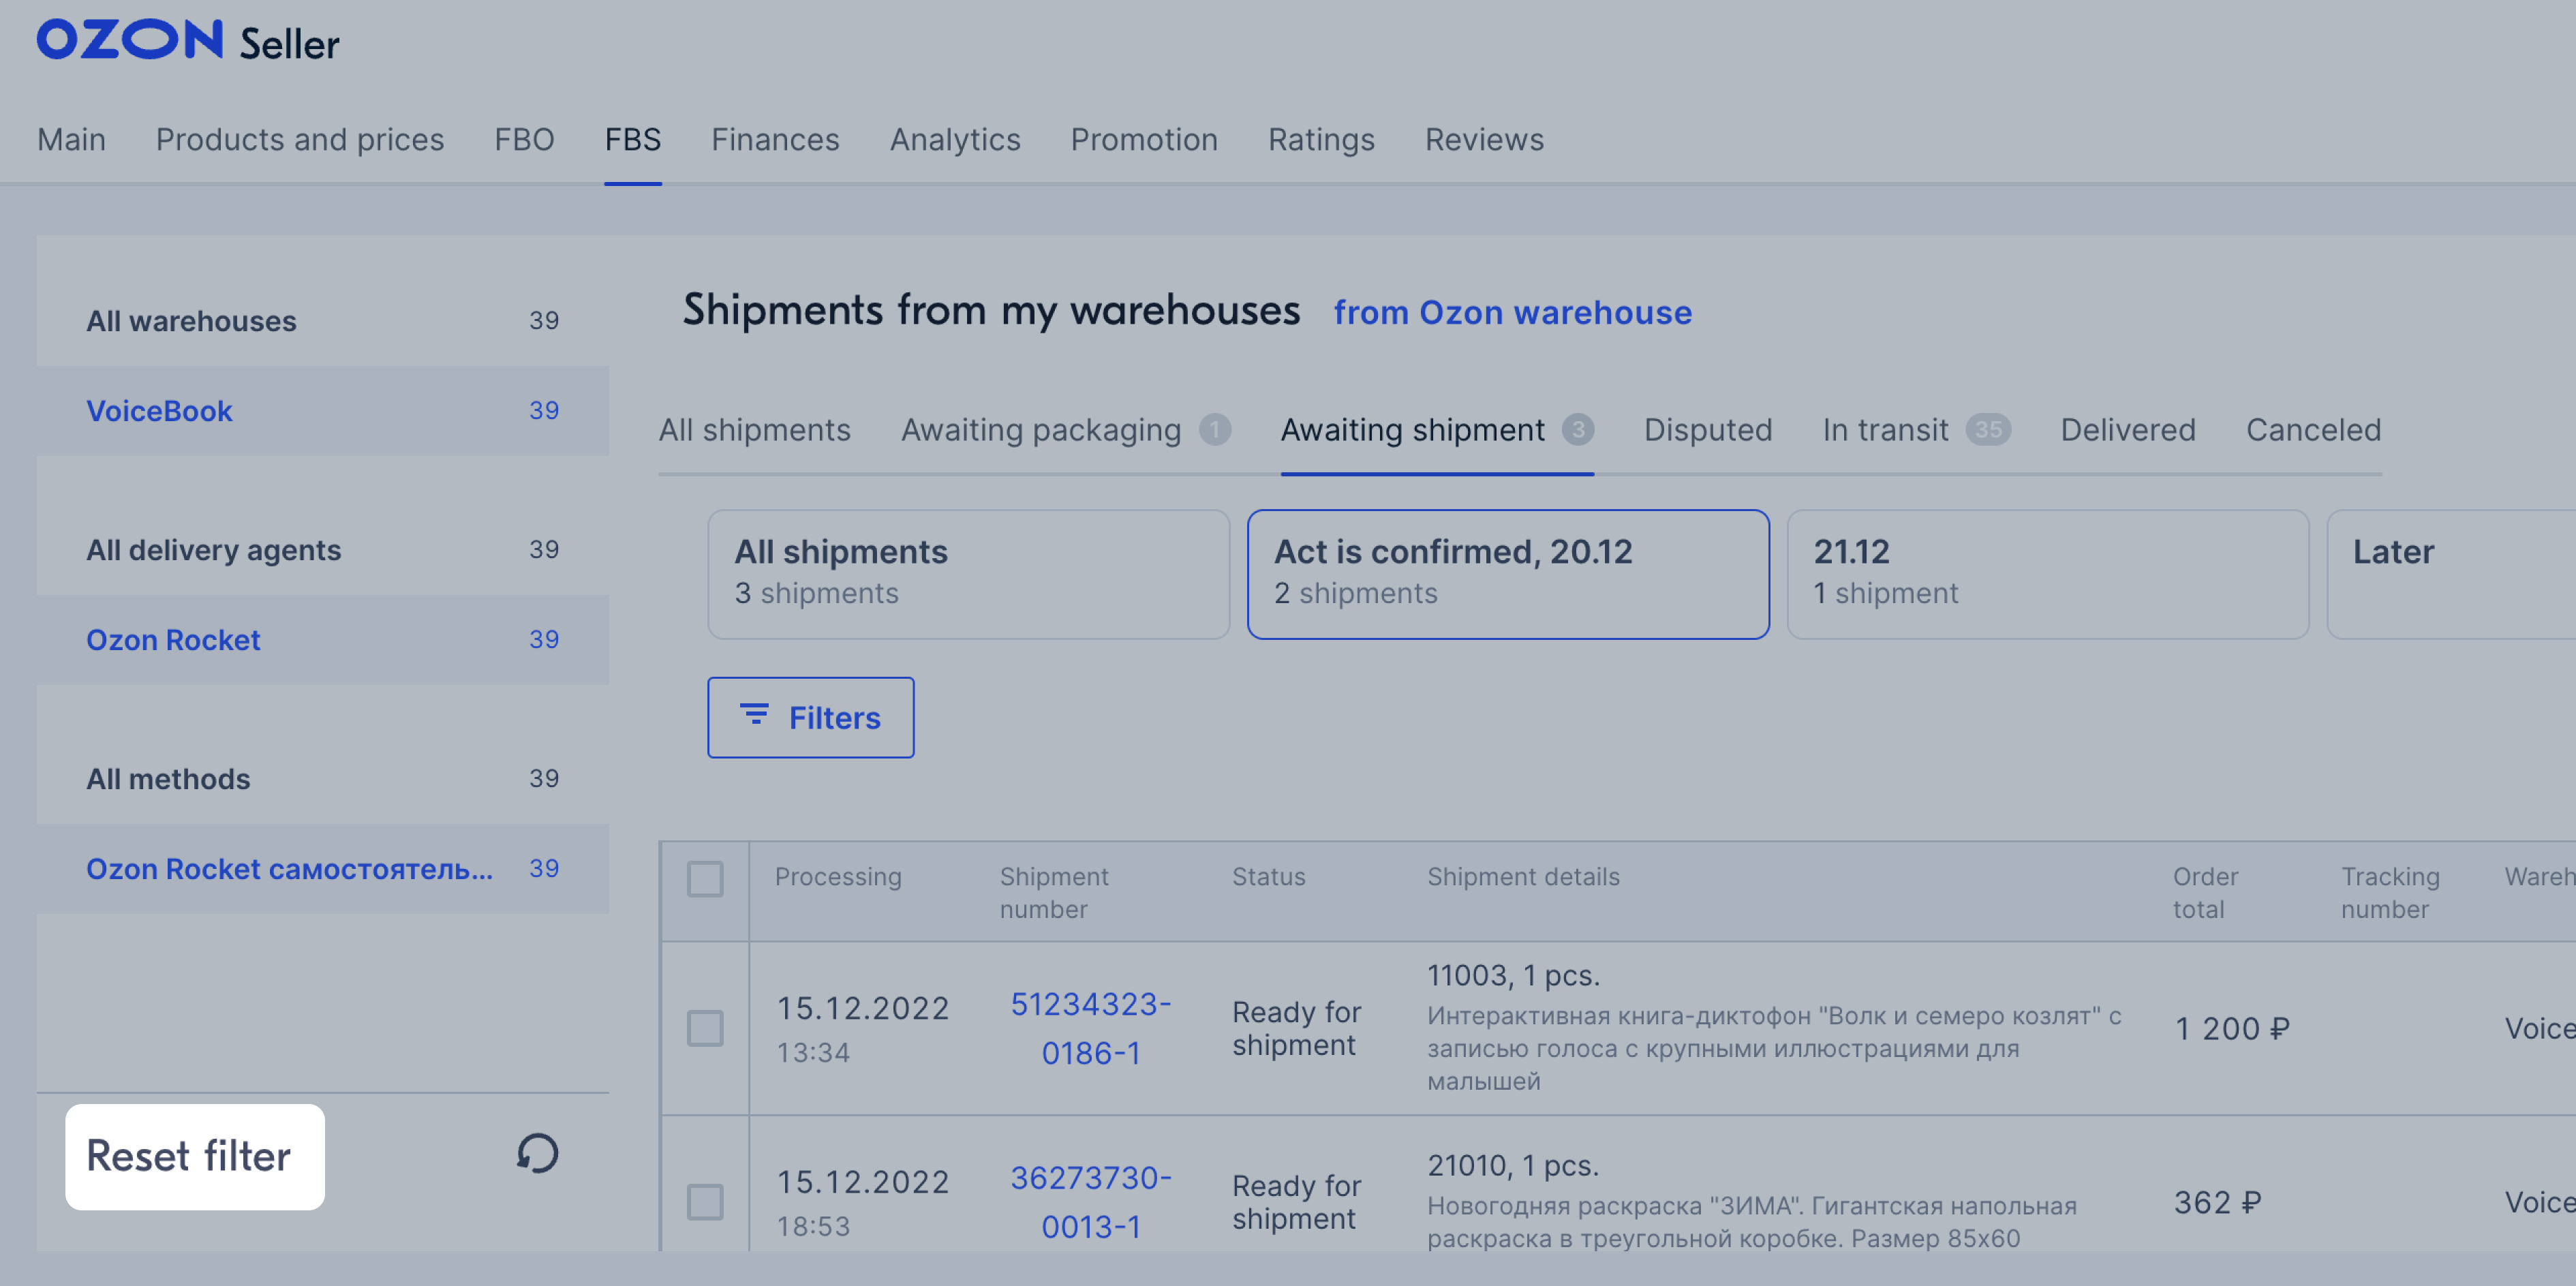Open the Disputed tab
This screenshot has width=2576, height=1286.
pos(1707,429)
